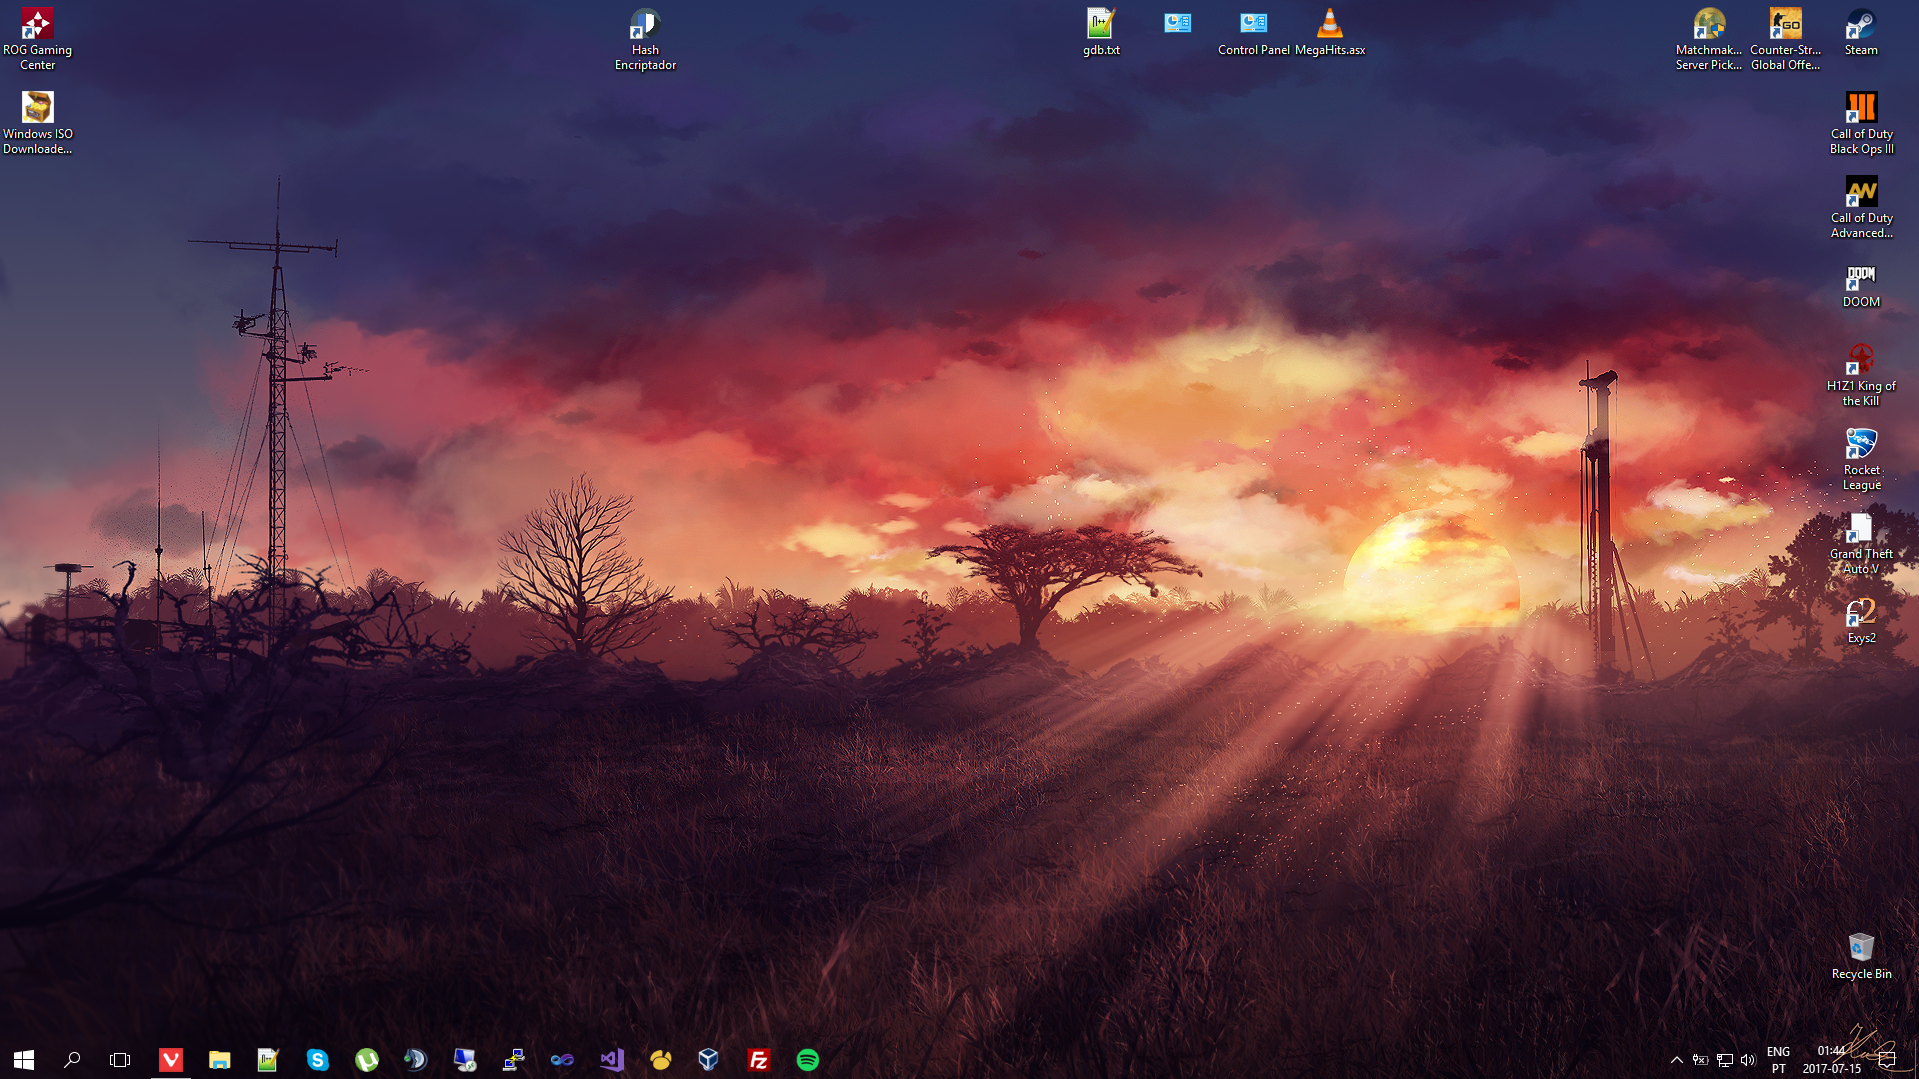The height and width of the screenshot is (1079, 1919).
Task: Open Spotify from the taskbar
Action: click(x=807, y=1059)
